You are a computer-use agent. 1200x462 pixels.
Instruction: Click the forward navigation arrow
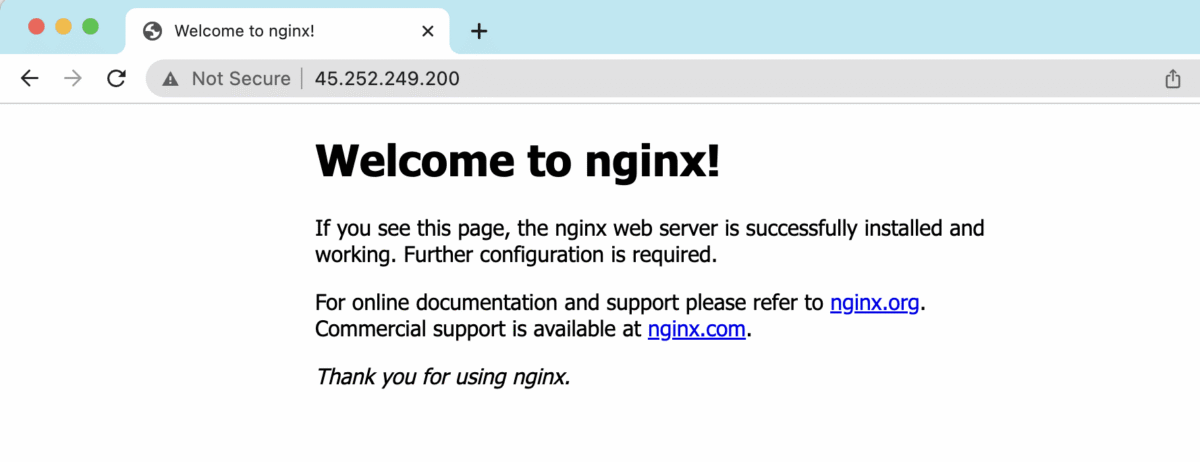pos(72,79)
